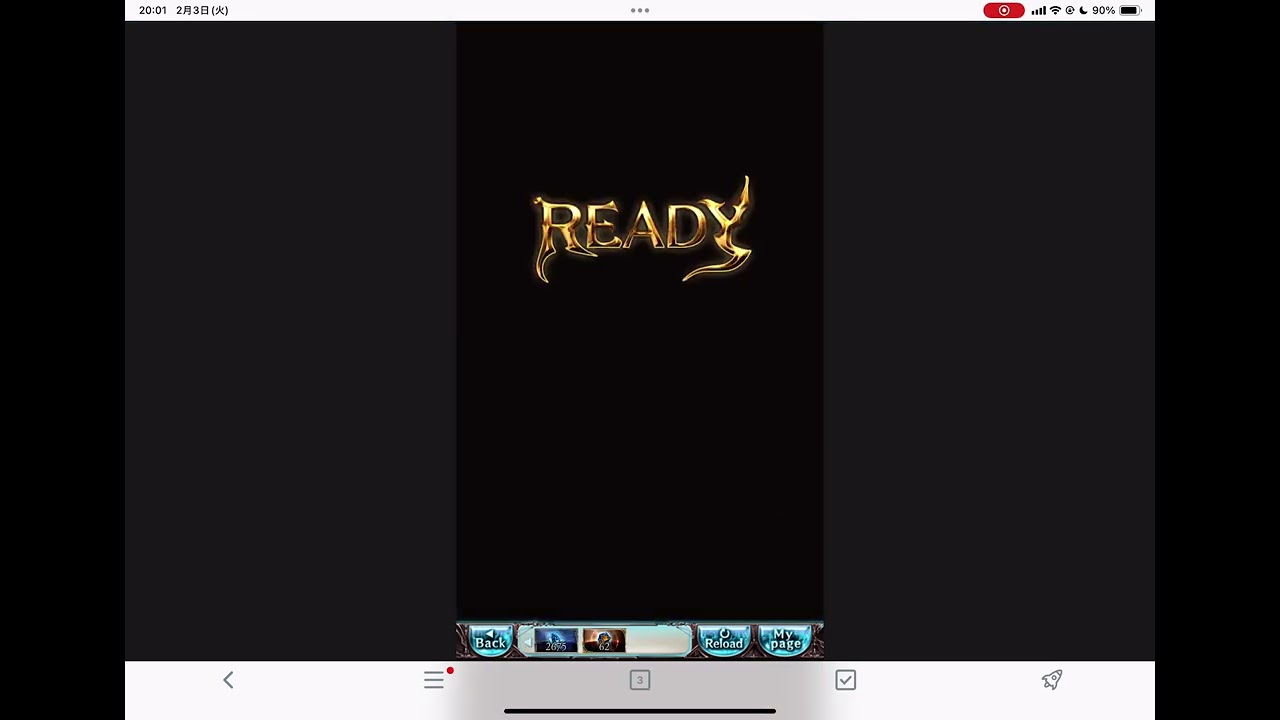
Task: Tap the game's Back button
Action: pos(489,641)
